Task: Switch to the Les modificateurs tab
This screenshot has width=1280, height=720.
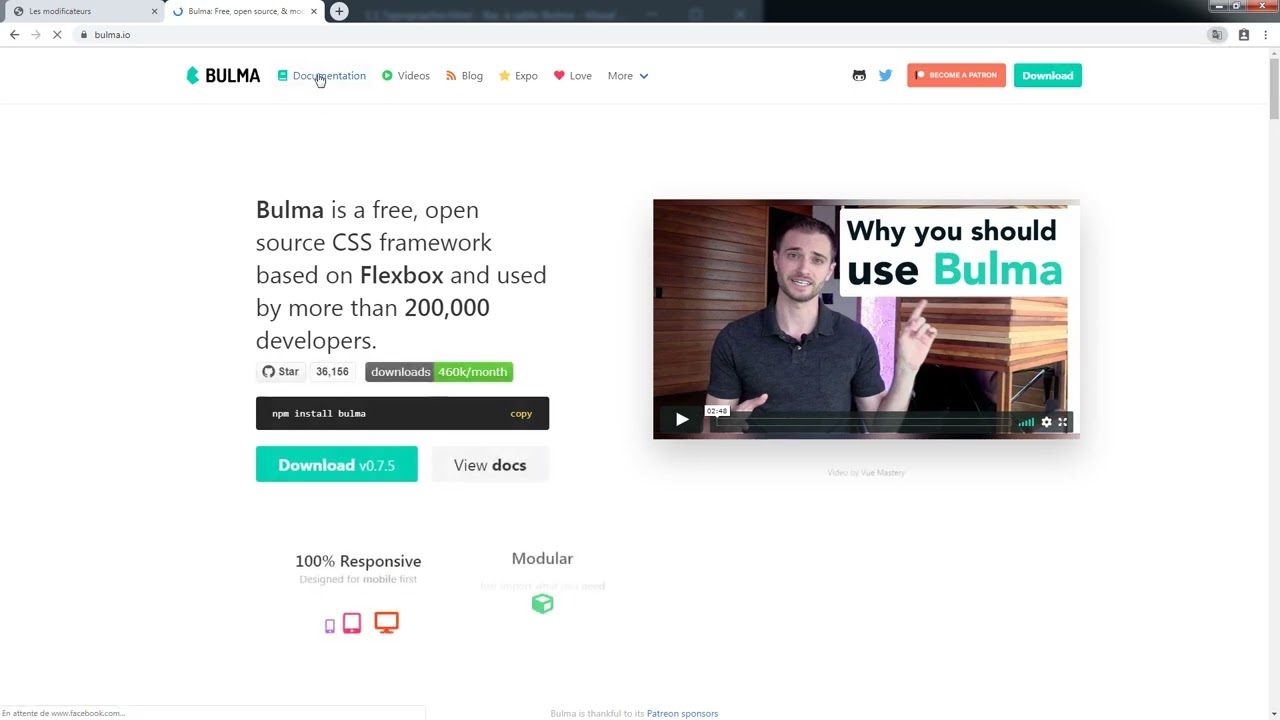Action: coord(84,11)
